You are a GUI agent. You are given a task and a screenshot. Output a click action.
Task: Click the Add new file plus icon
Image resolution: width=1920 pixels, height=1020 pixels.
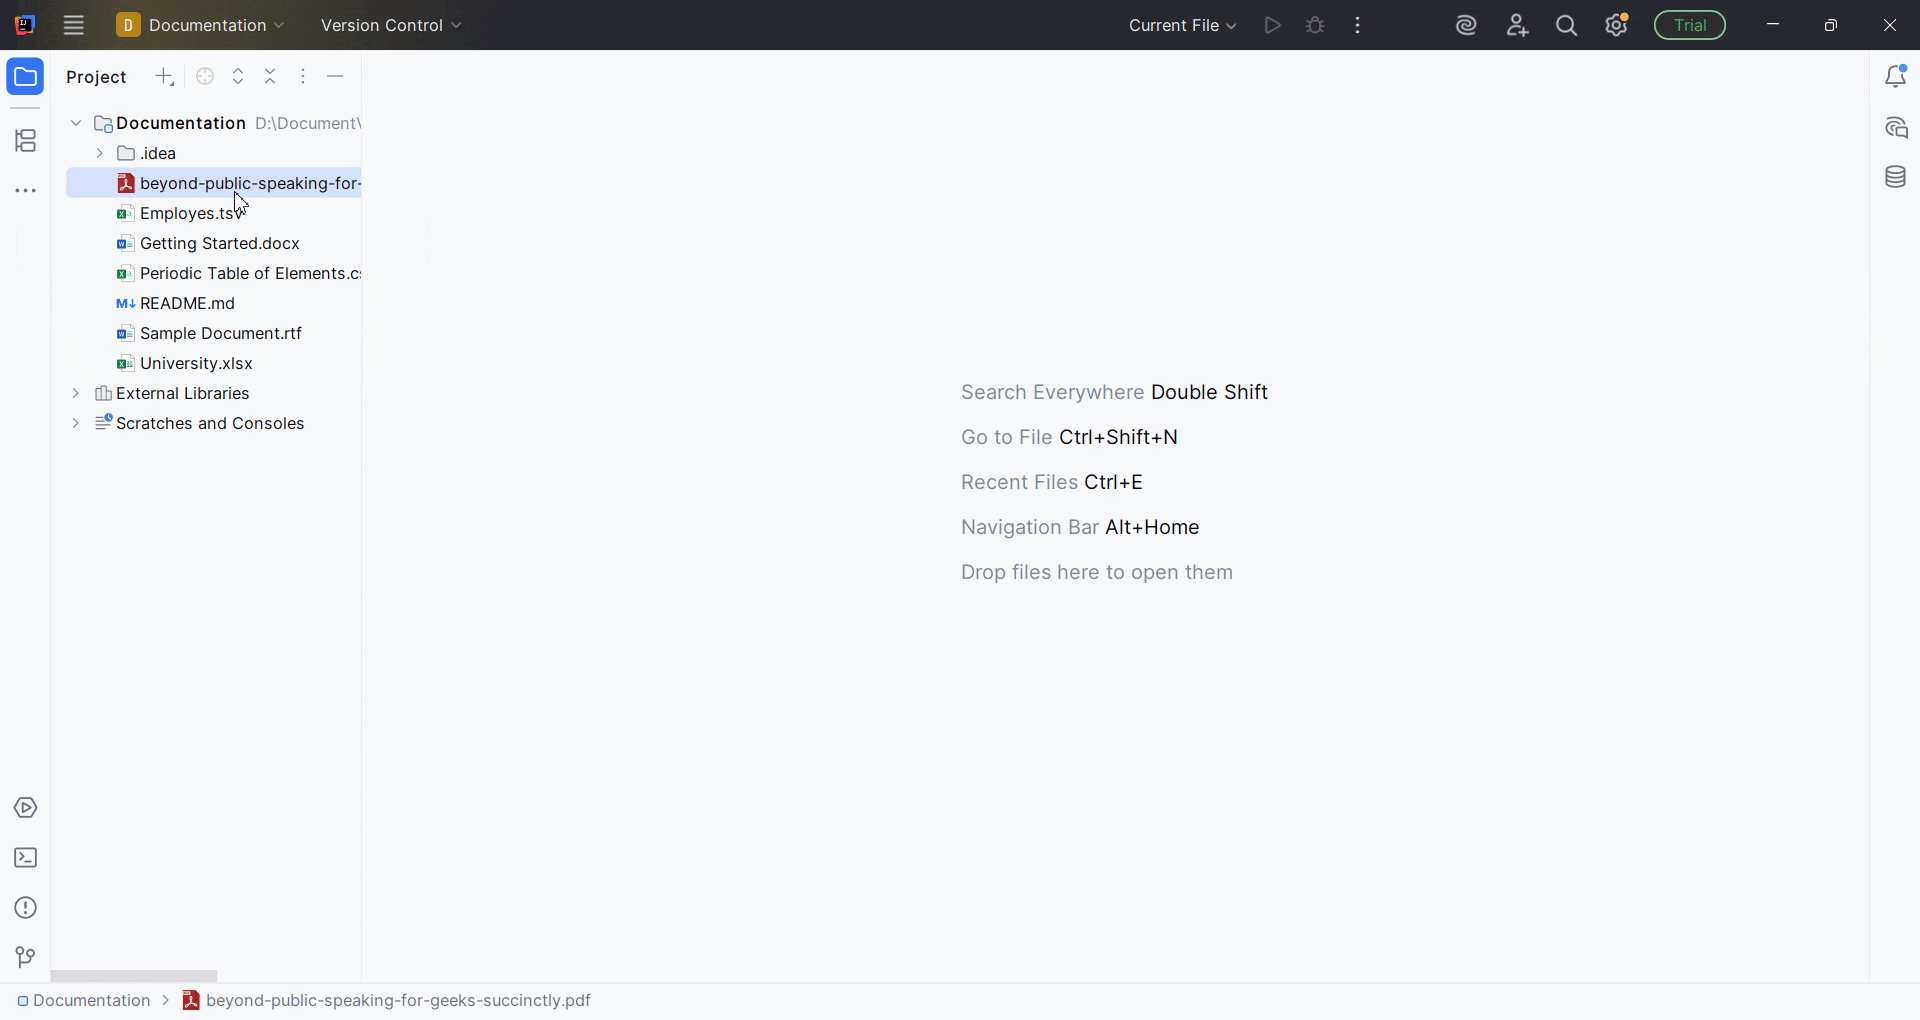165,77
